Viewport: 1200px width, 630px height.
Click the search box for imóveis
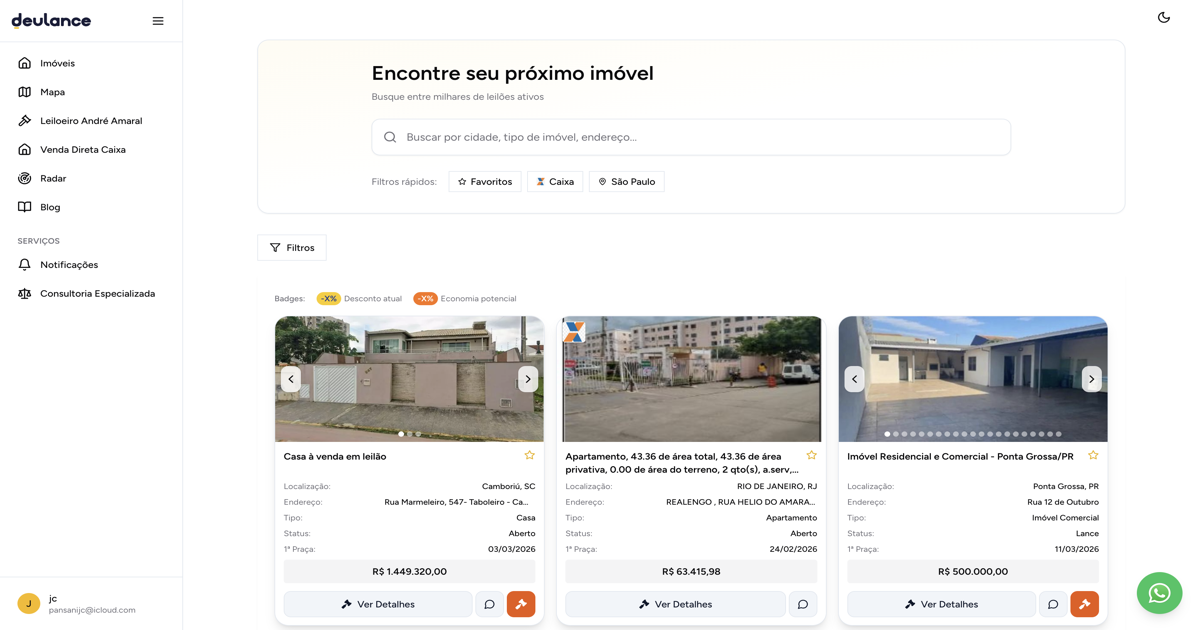[x=691, y=137]
